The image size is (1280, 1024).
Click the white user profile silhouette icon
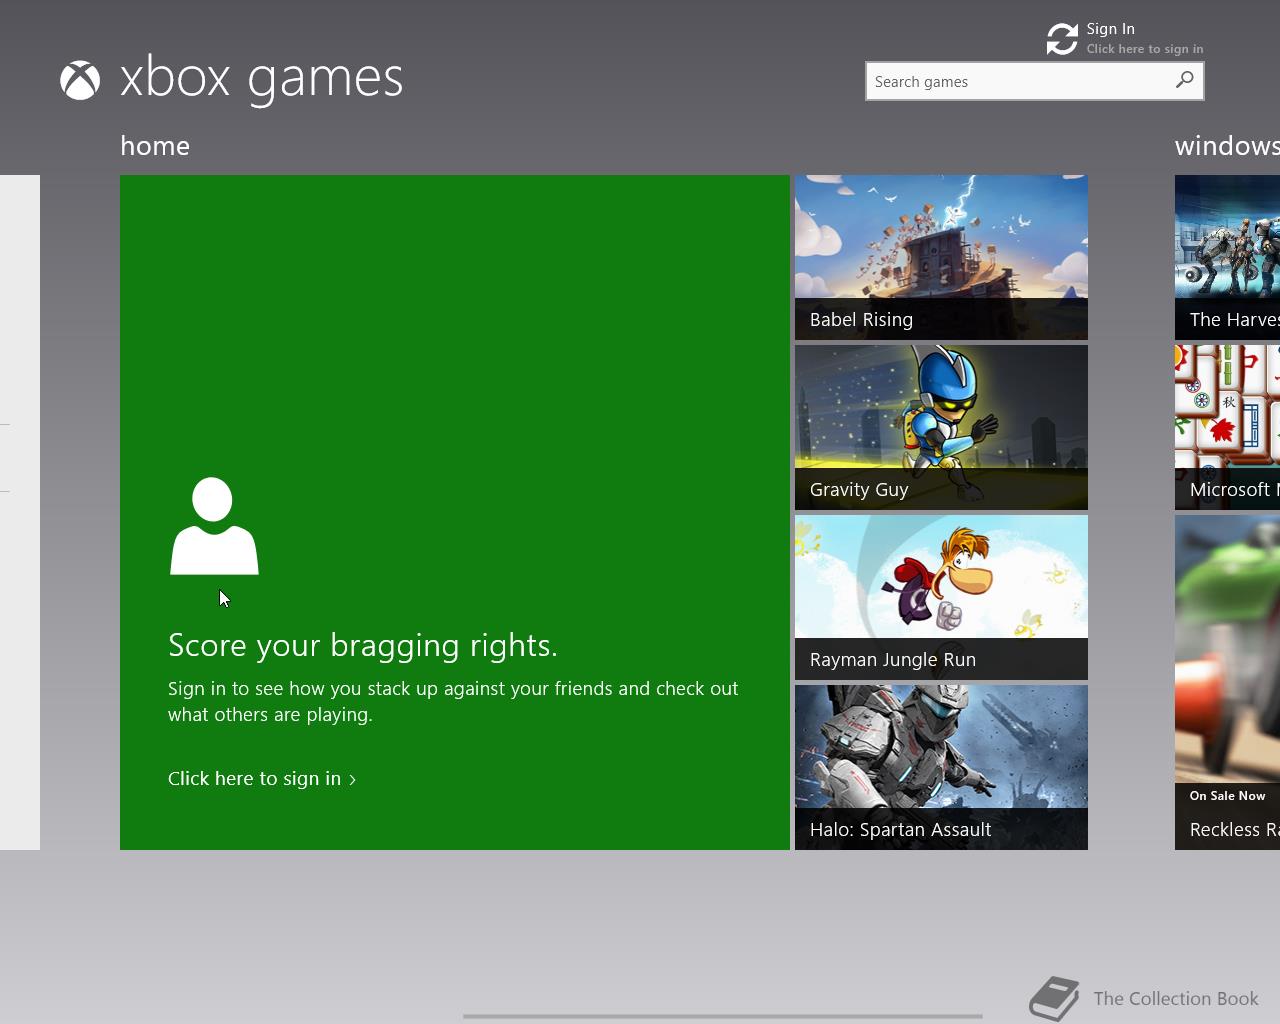(x=214, y=526)
